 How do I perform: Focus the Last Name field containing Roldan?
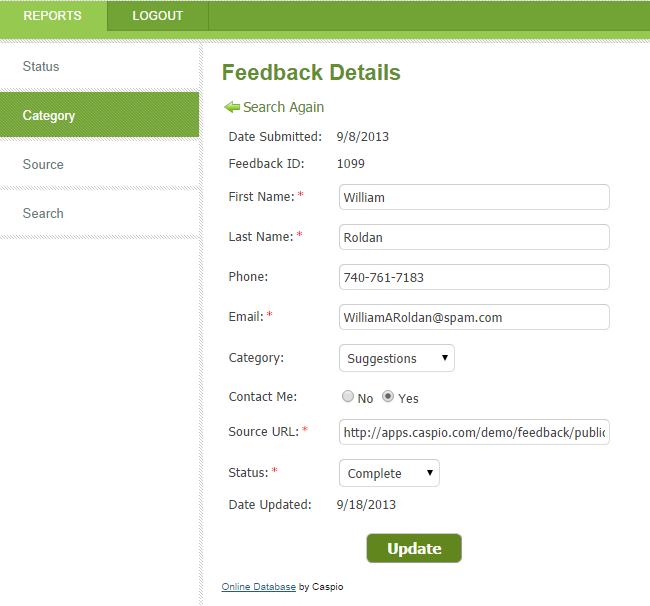(x=474, y=237)
